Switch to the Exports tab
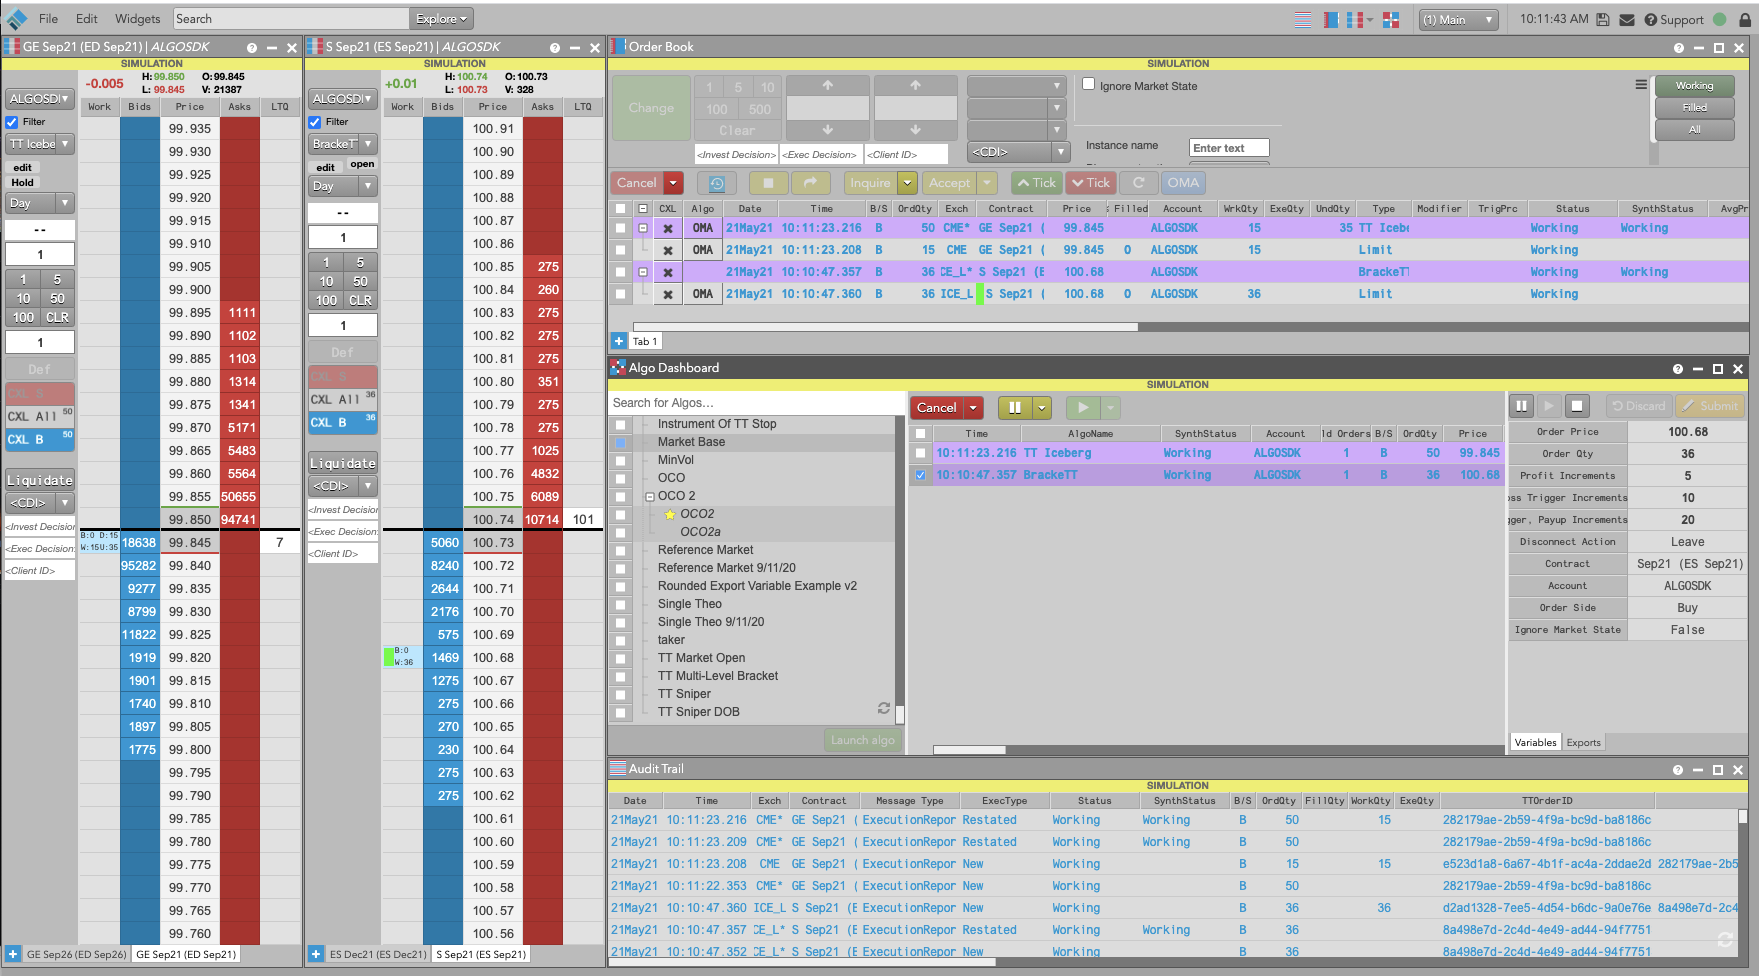The width and height of the screenshot is (1759, 976). point(1583,742)
